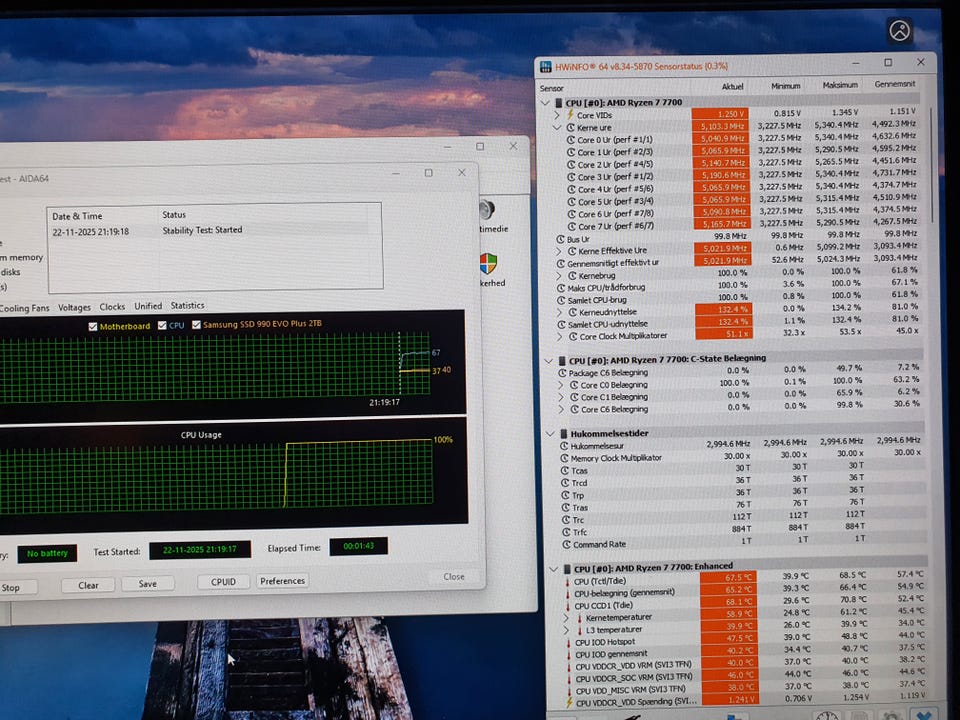Viewport: 960px width, 720px height.
Task: Click the lightning bolt icon beside Core VIDs
Action: [570, 115]
